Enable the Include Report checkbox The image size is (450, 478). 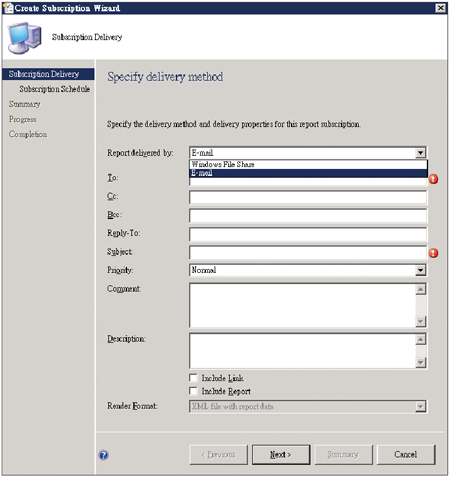click(x=193, y=391)
